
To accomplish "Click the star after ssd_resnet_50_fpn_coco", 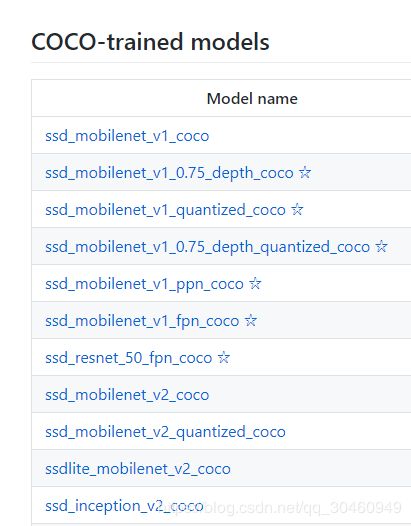I will (224, 358).
